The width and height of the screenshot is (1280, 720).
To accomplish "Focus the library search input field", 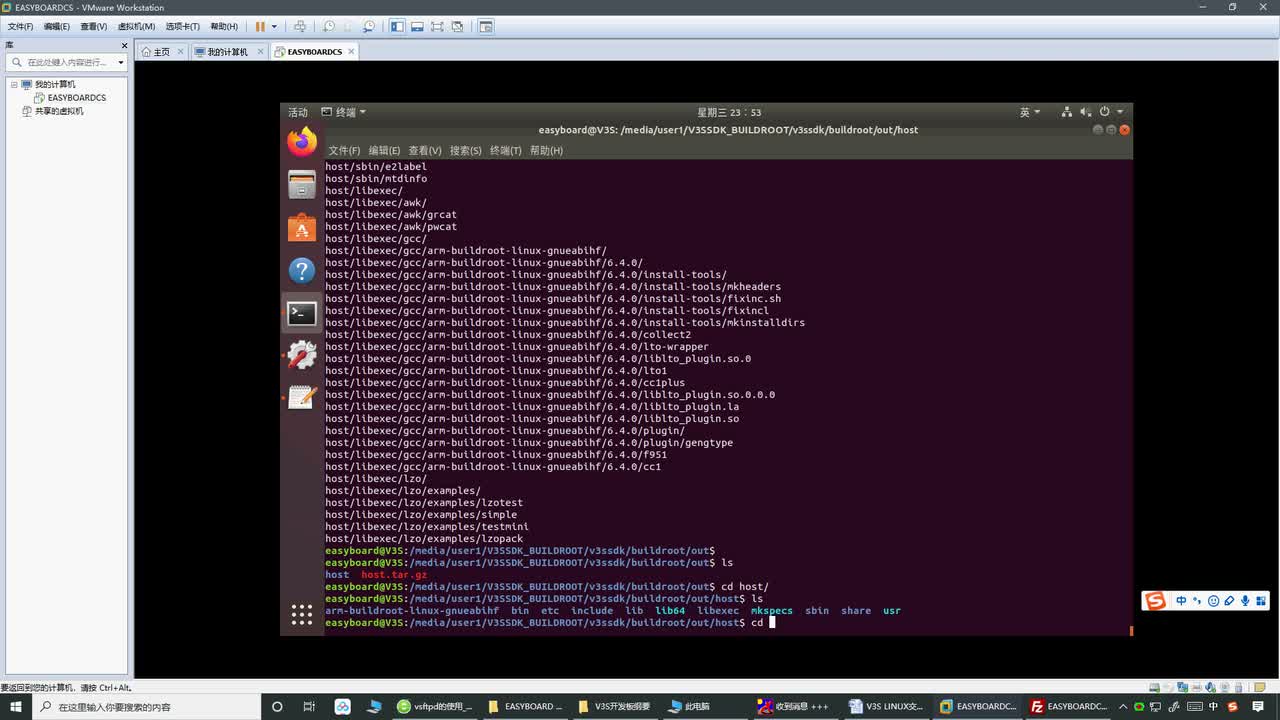I will [65, 62].
